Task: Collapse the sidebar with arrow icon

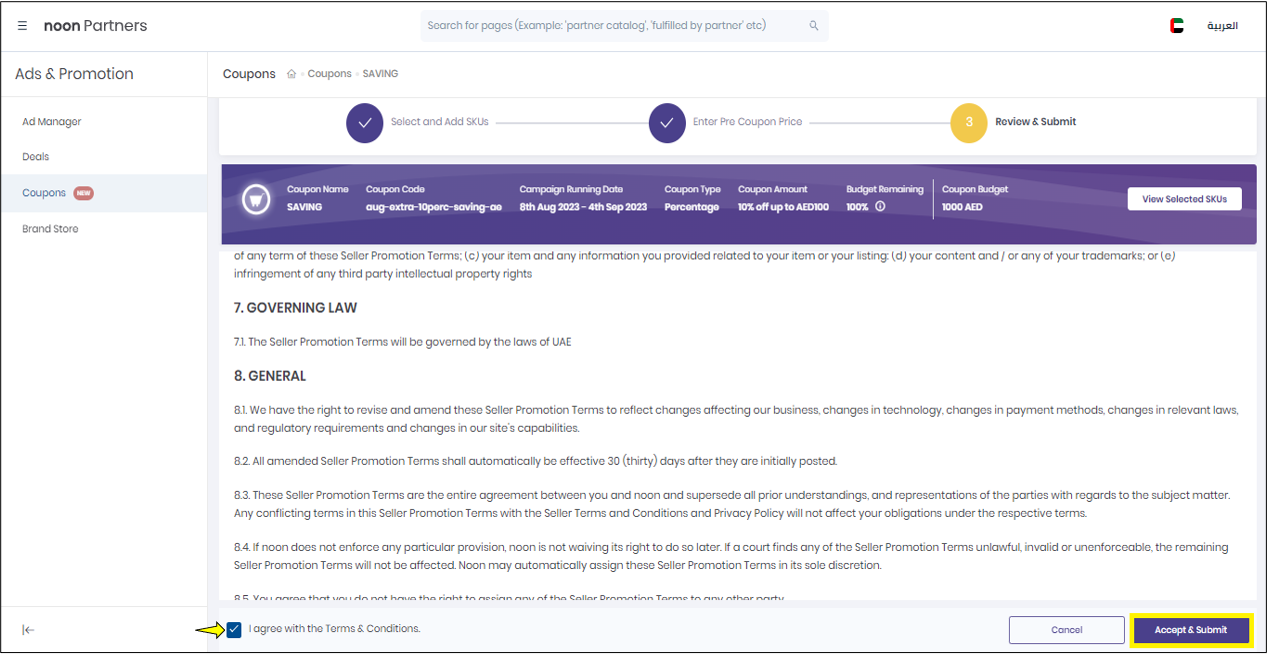Action: pos(28,630)
